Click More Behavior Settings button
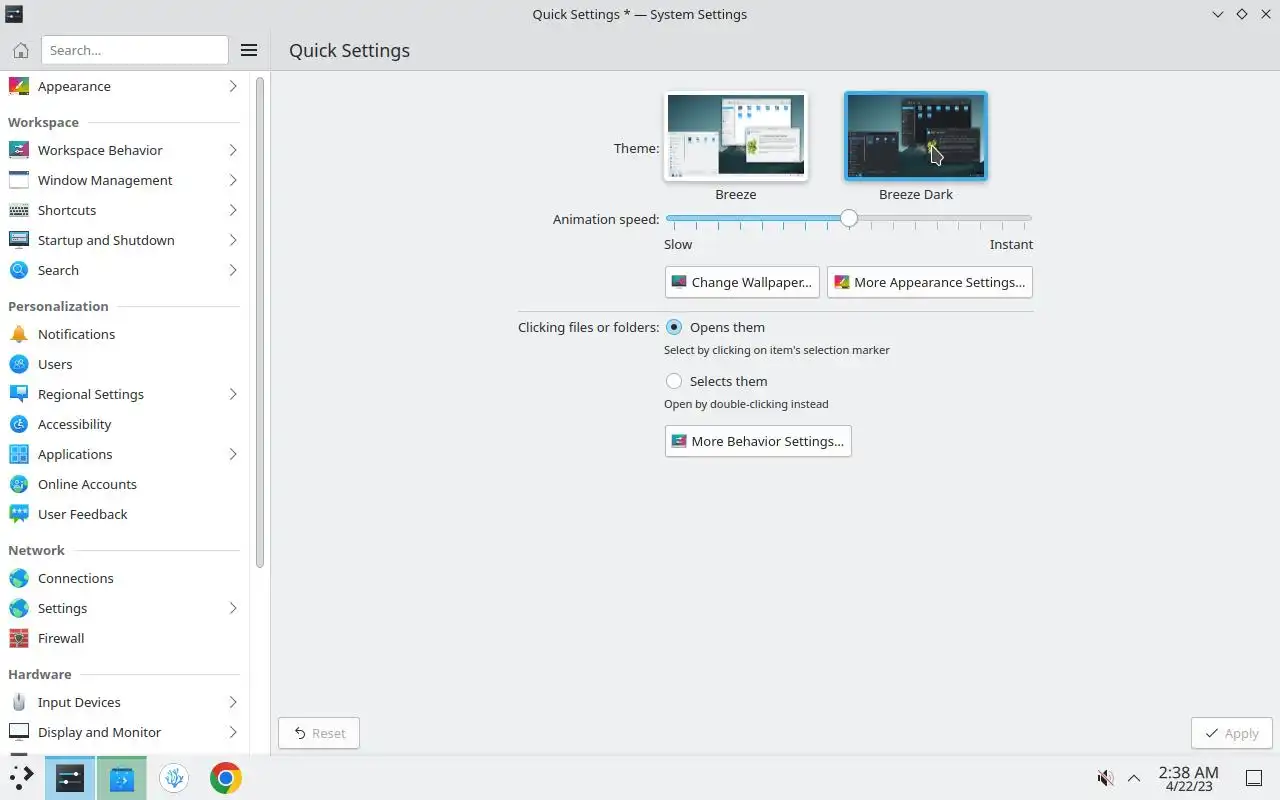Viewport: 1280px width, 800px height. (758, 441)
